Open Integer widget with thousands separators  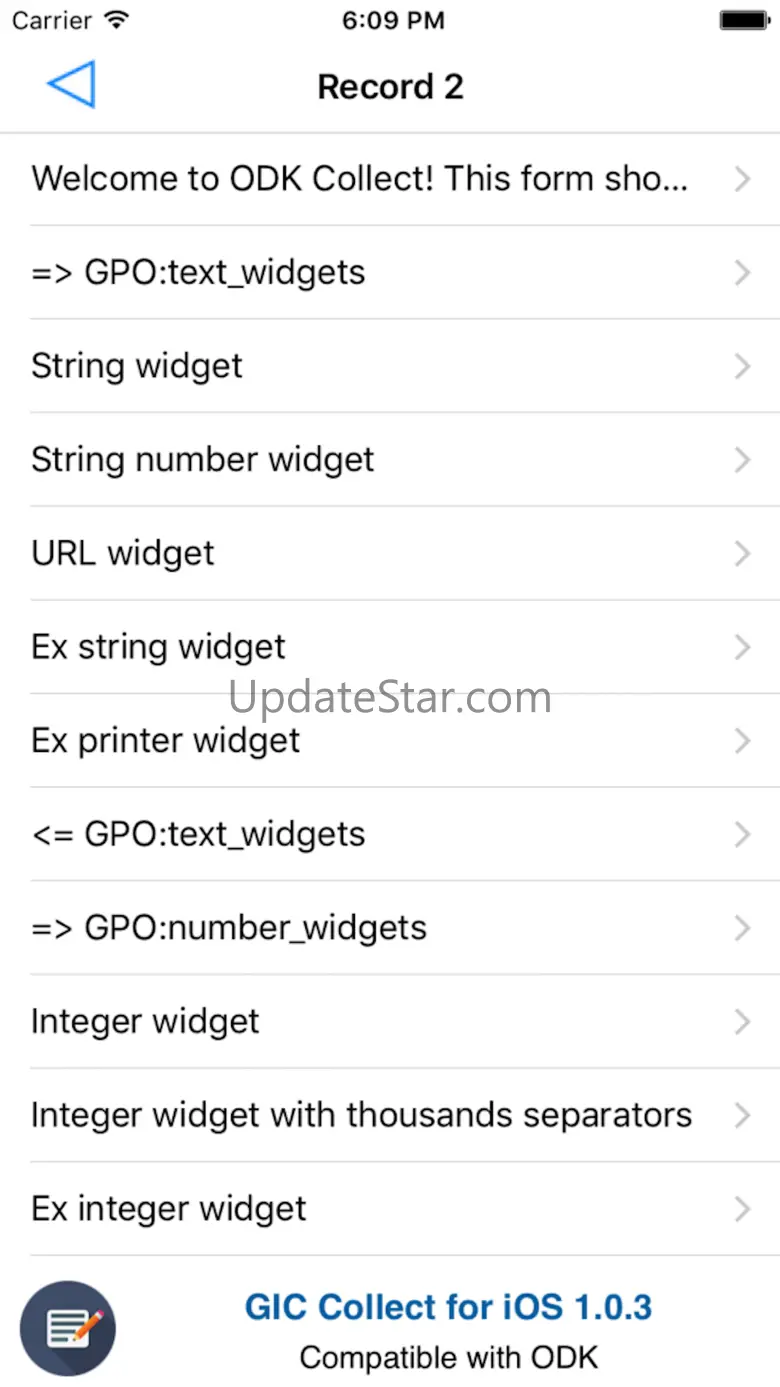point(361,1115)
